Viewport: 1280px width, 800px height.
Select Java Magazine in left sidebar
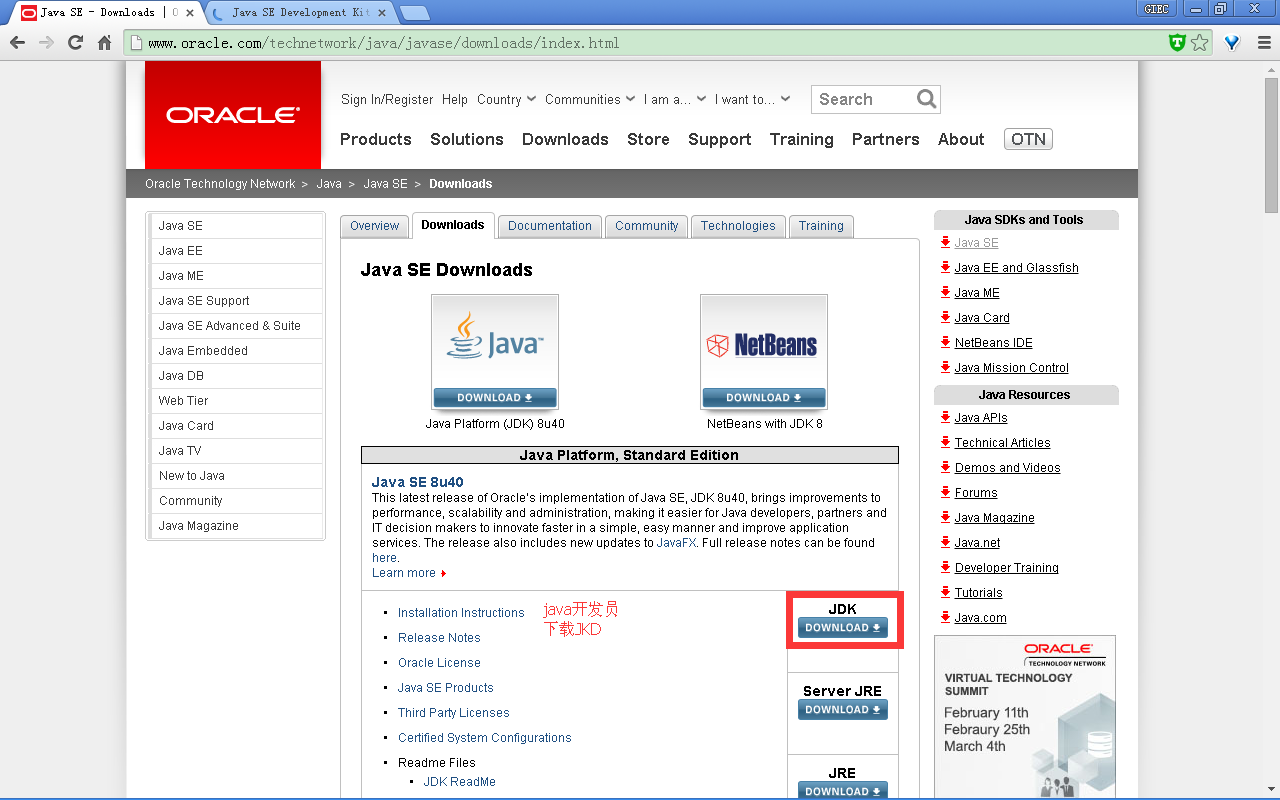tap(237, 526)
